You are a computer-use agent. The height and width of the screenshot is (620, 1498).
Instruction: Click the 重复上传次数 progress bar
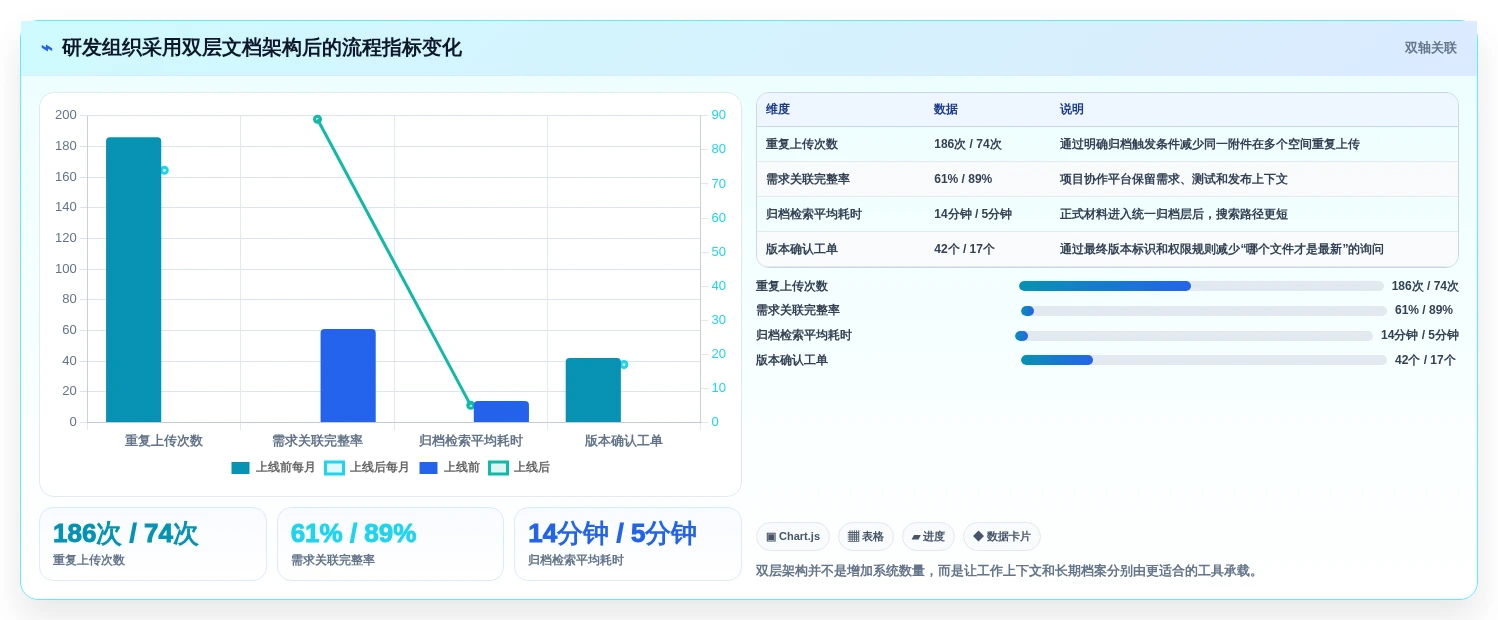pos(1201,286)
